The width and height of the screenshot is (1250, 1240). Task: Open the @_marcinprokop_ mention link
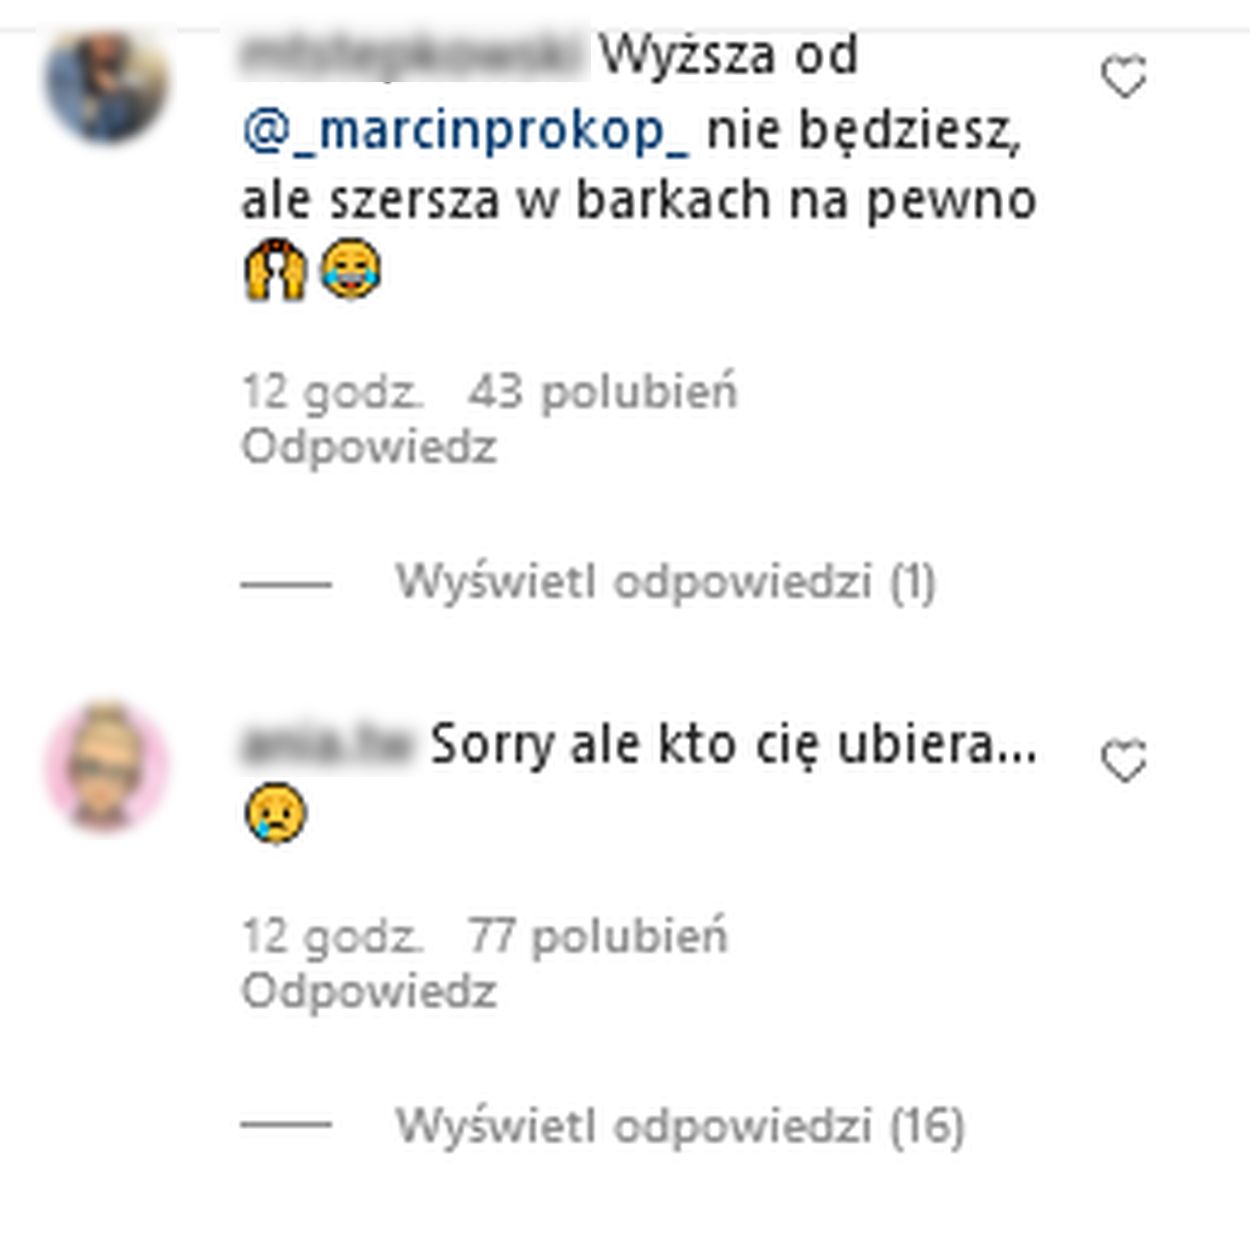(465, 131)
